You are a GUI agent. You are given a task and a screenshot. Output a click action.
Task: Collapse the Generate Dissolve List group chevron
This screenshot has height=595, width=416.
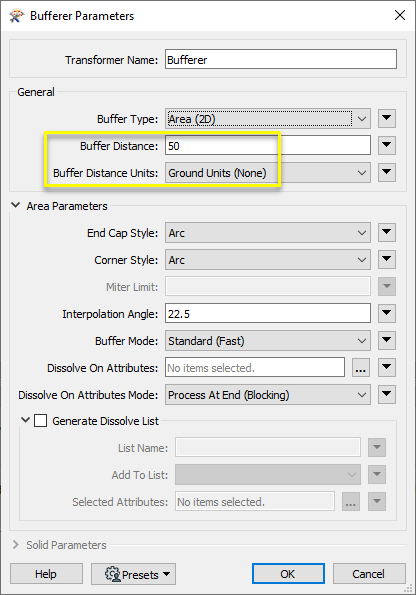tap(25, 420)
